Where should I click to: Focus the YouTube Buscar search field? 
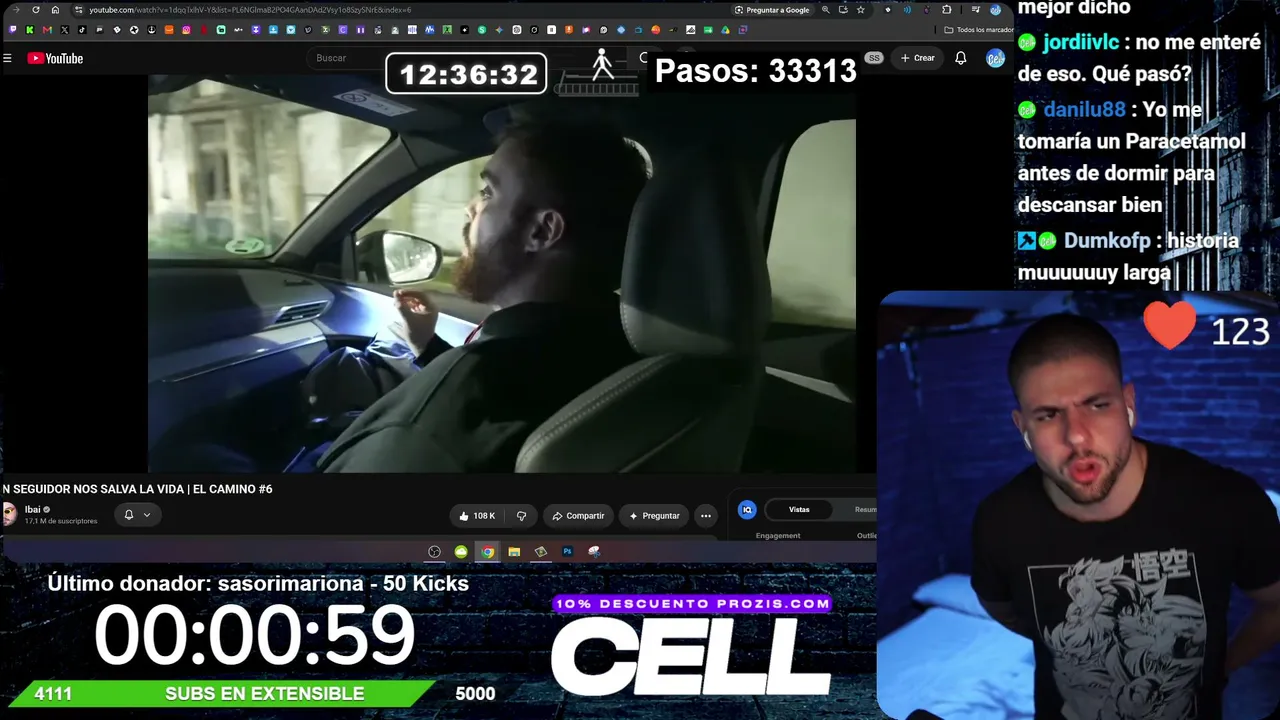pyautogui.click(x=345, y=58)
